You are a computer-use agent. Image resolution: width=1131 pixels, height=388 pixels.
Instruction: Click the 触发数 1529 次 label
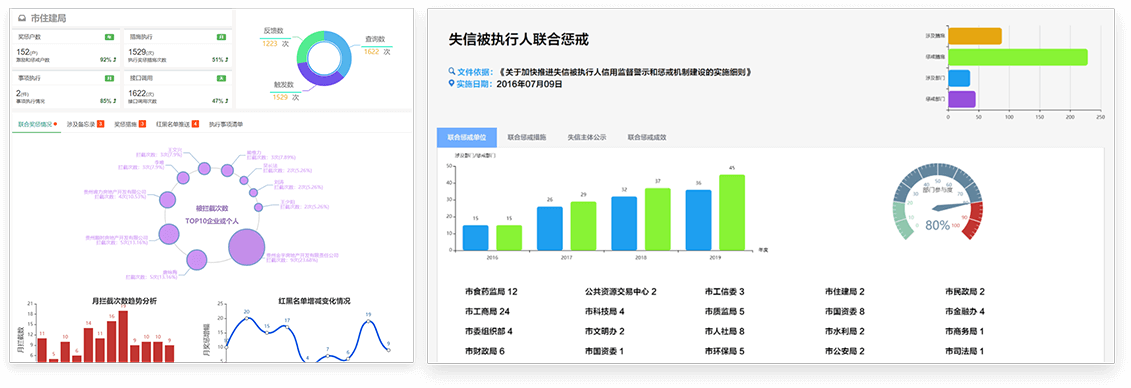pyautogui.click(x=286, y=91)
